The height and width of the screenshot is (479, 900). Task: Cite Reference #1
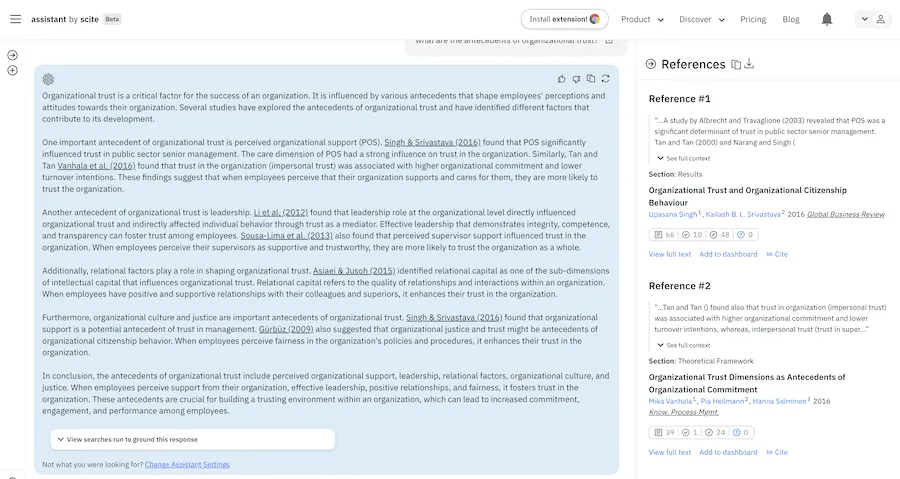(x=777, y=254)
